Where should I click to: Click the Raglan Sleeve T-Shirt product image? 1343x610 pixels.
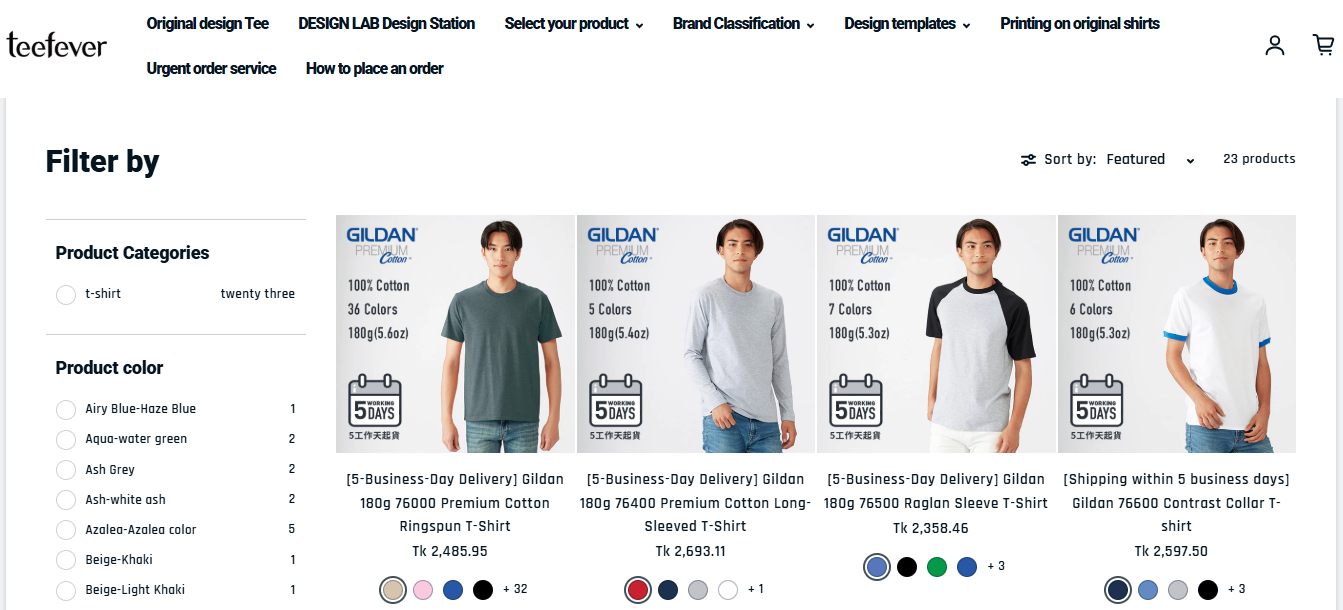click(x=936, y=333)
